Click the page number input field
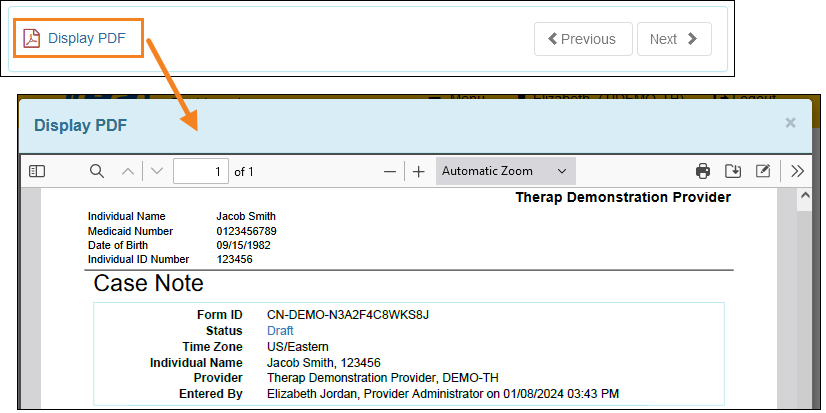Image resolution: width=826 pixels, height=413 pixels. [x=201, y=171]
